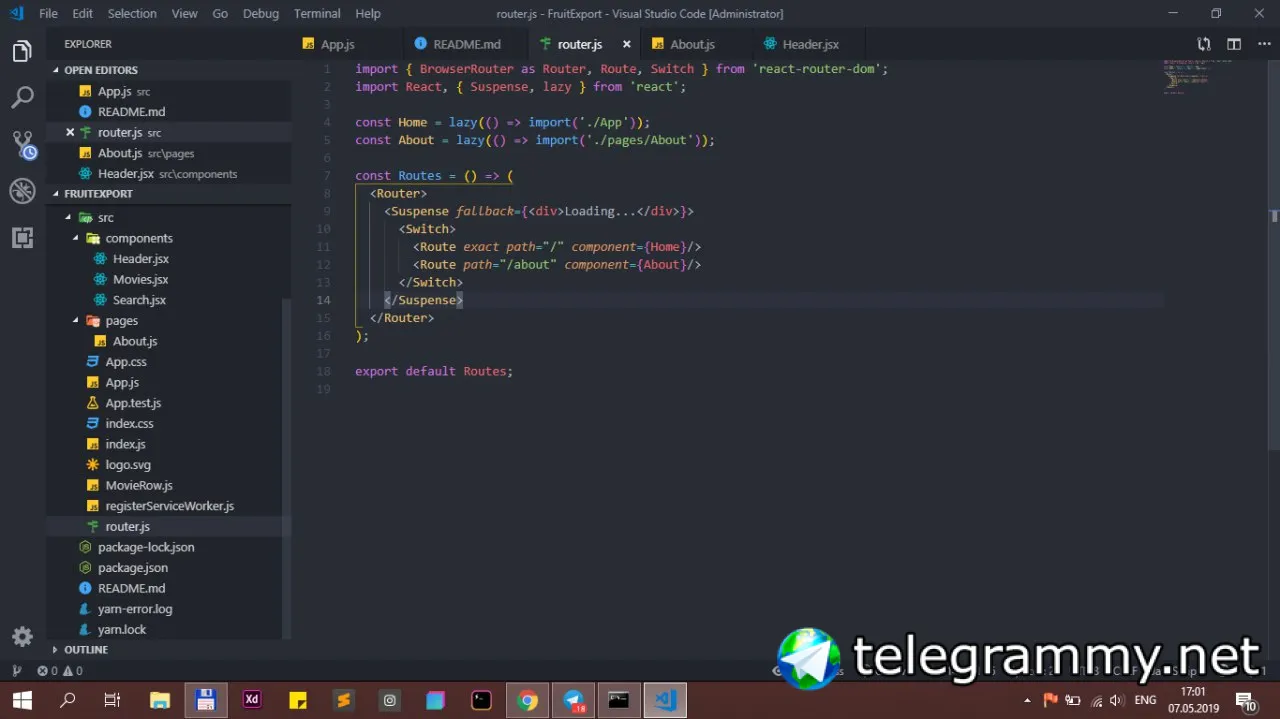The width and height of the screenshot is (1280, 719).
Task: Open the Debug view in the activity bar
Action: tap(22, 191)
